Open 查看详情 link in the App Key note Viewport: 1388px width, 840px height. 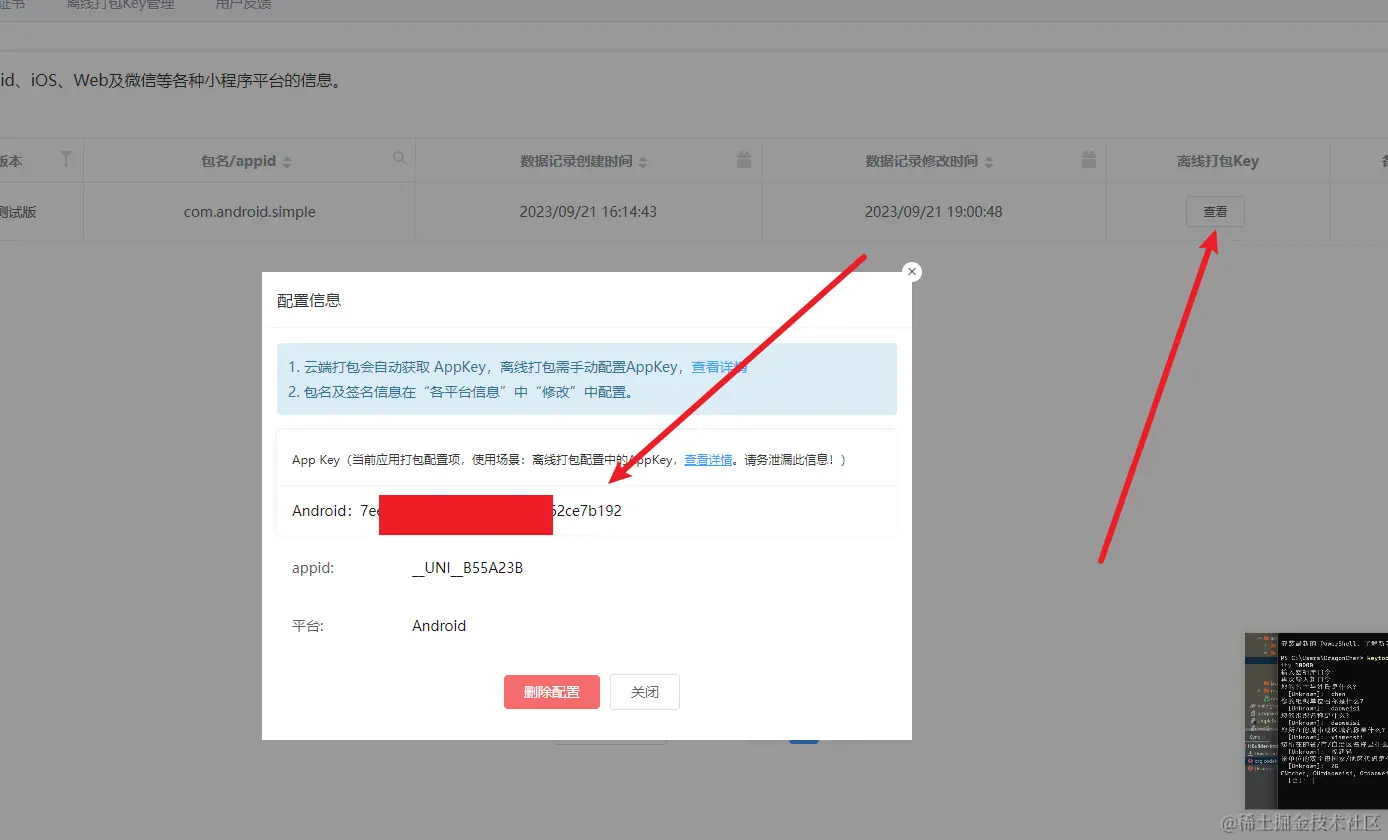tap(708, 460)
